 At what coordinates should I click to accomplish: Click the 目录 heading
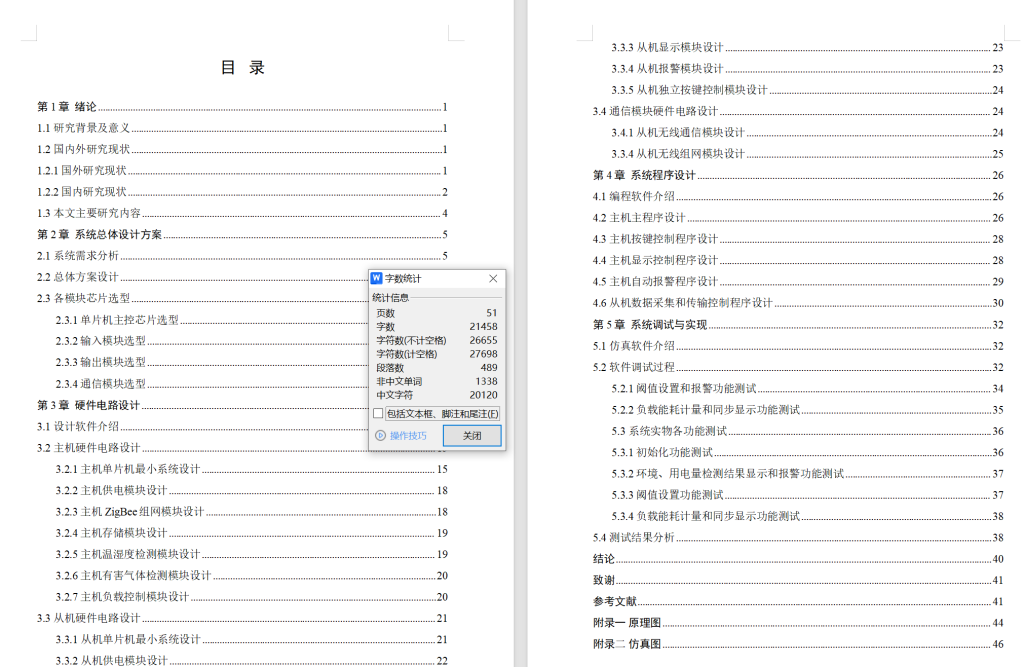click(245, 66)
